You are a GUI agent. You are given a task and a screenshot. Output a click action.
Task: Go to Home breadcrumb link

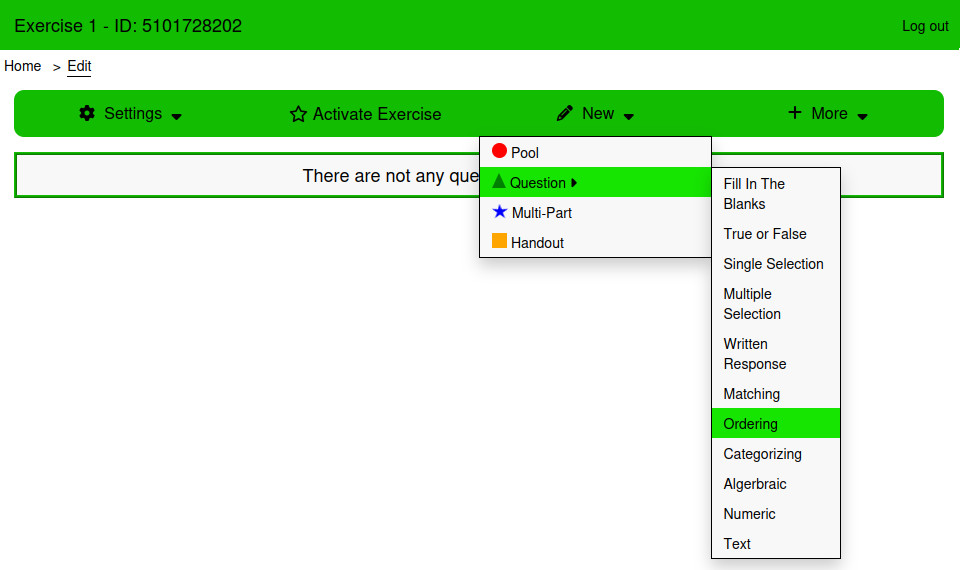point(23,66)
